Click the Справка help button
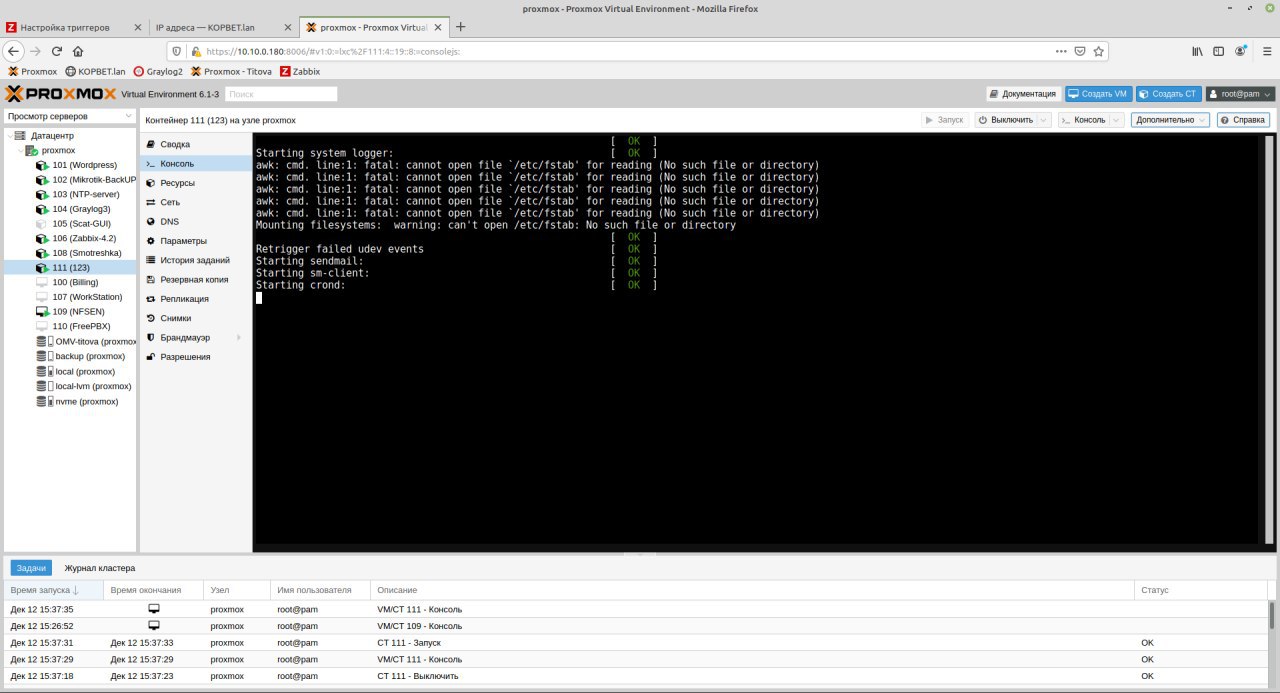1280x693 pixels. [1243, 120]
